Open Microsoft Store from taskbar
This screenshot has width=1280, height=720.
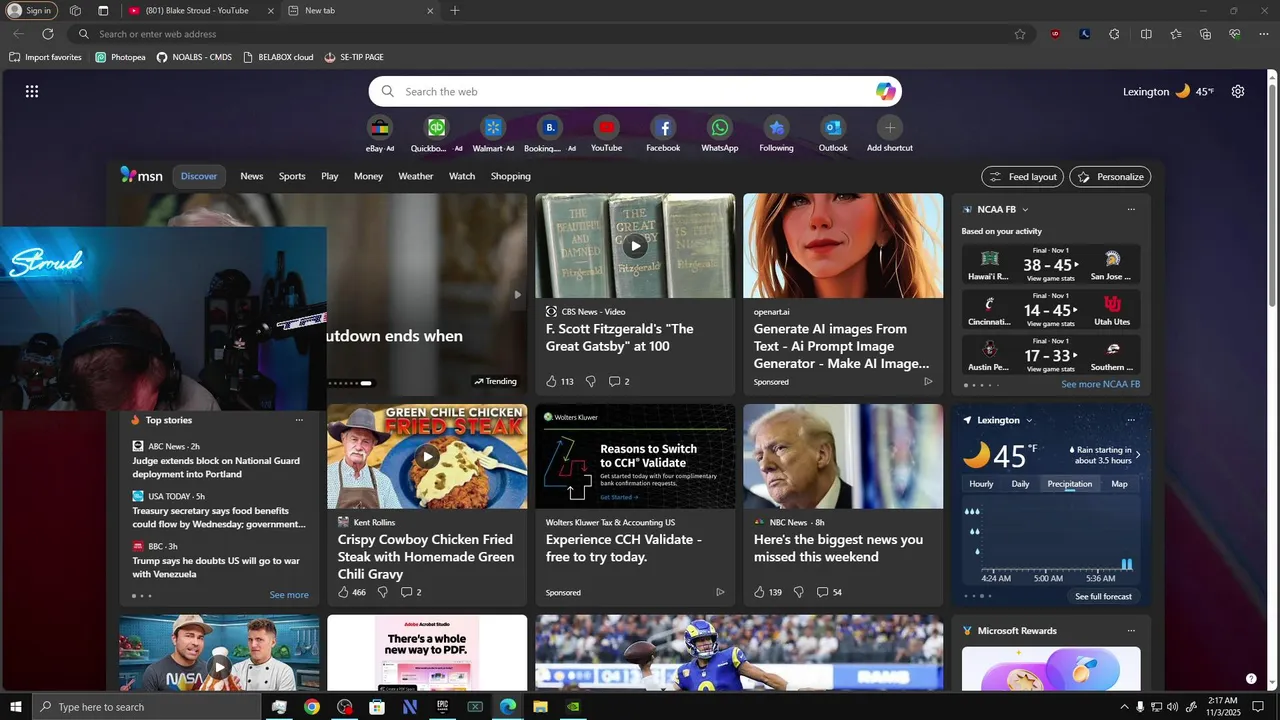click(377, 707)
